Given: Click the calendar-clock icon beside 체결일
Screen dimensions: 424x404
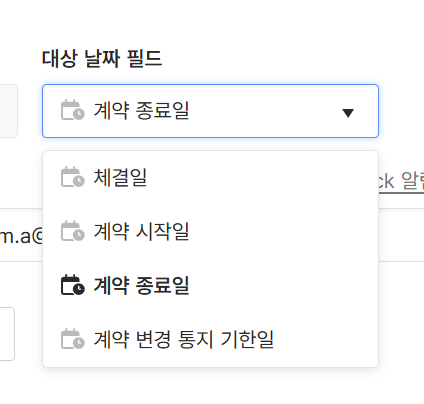Looking at the screenshot, I should pos(73,177).
